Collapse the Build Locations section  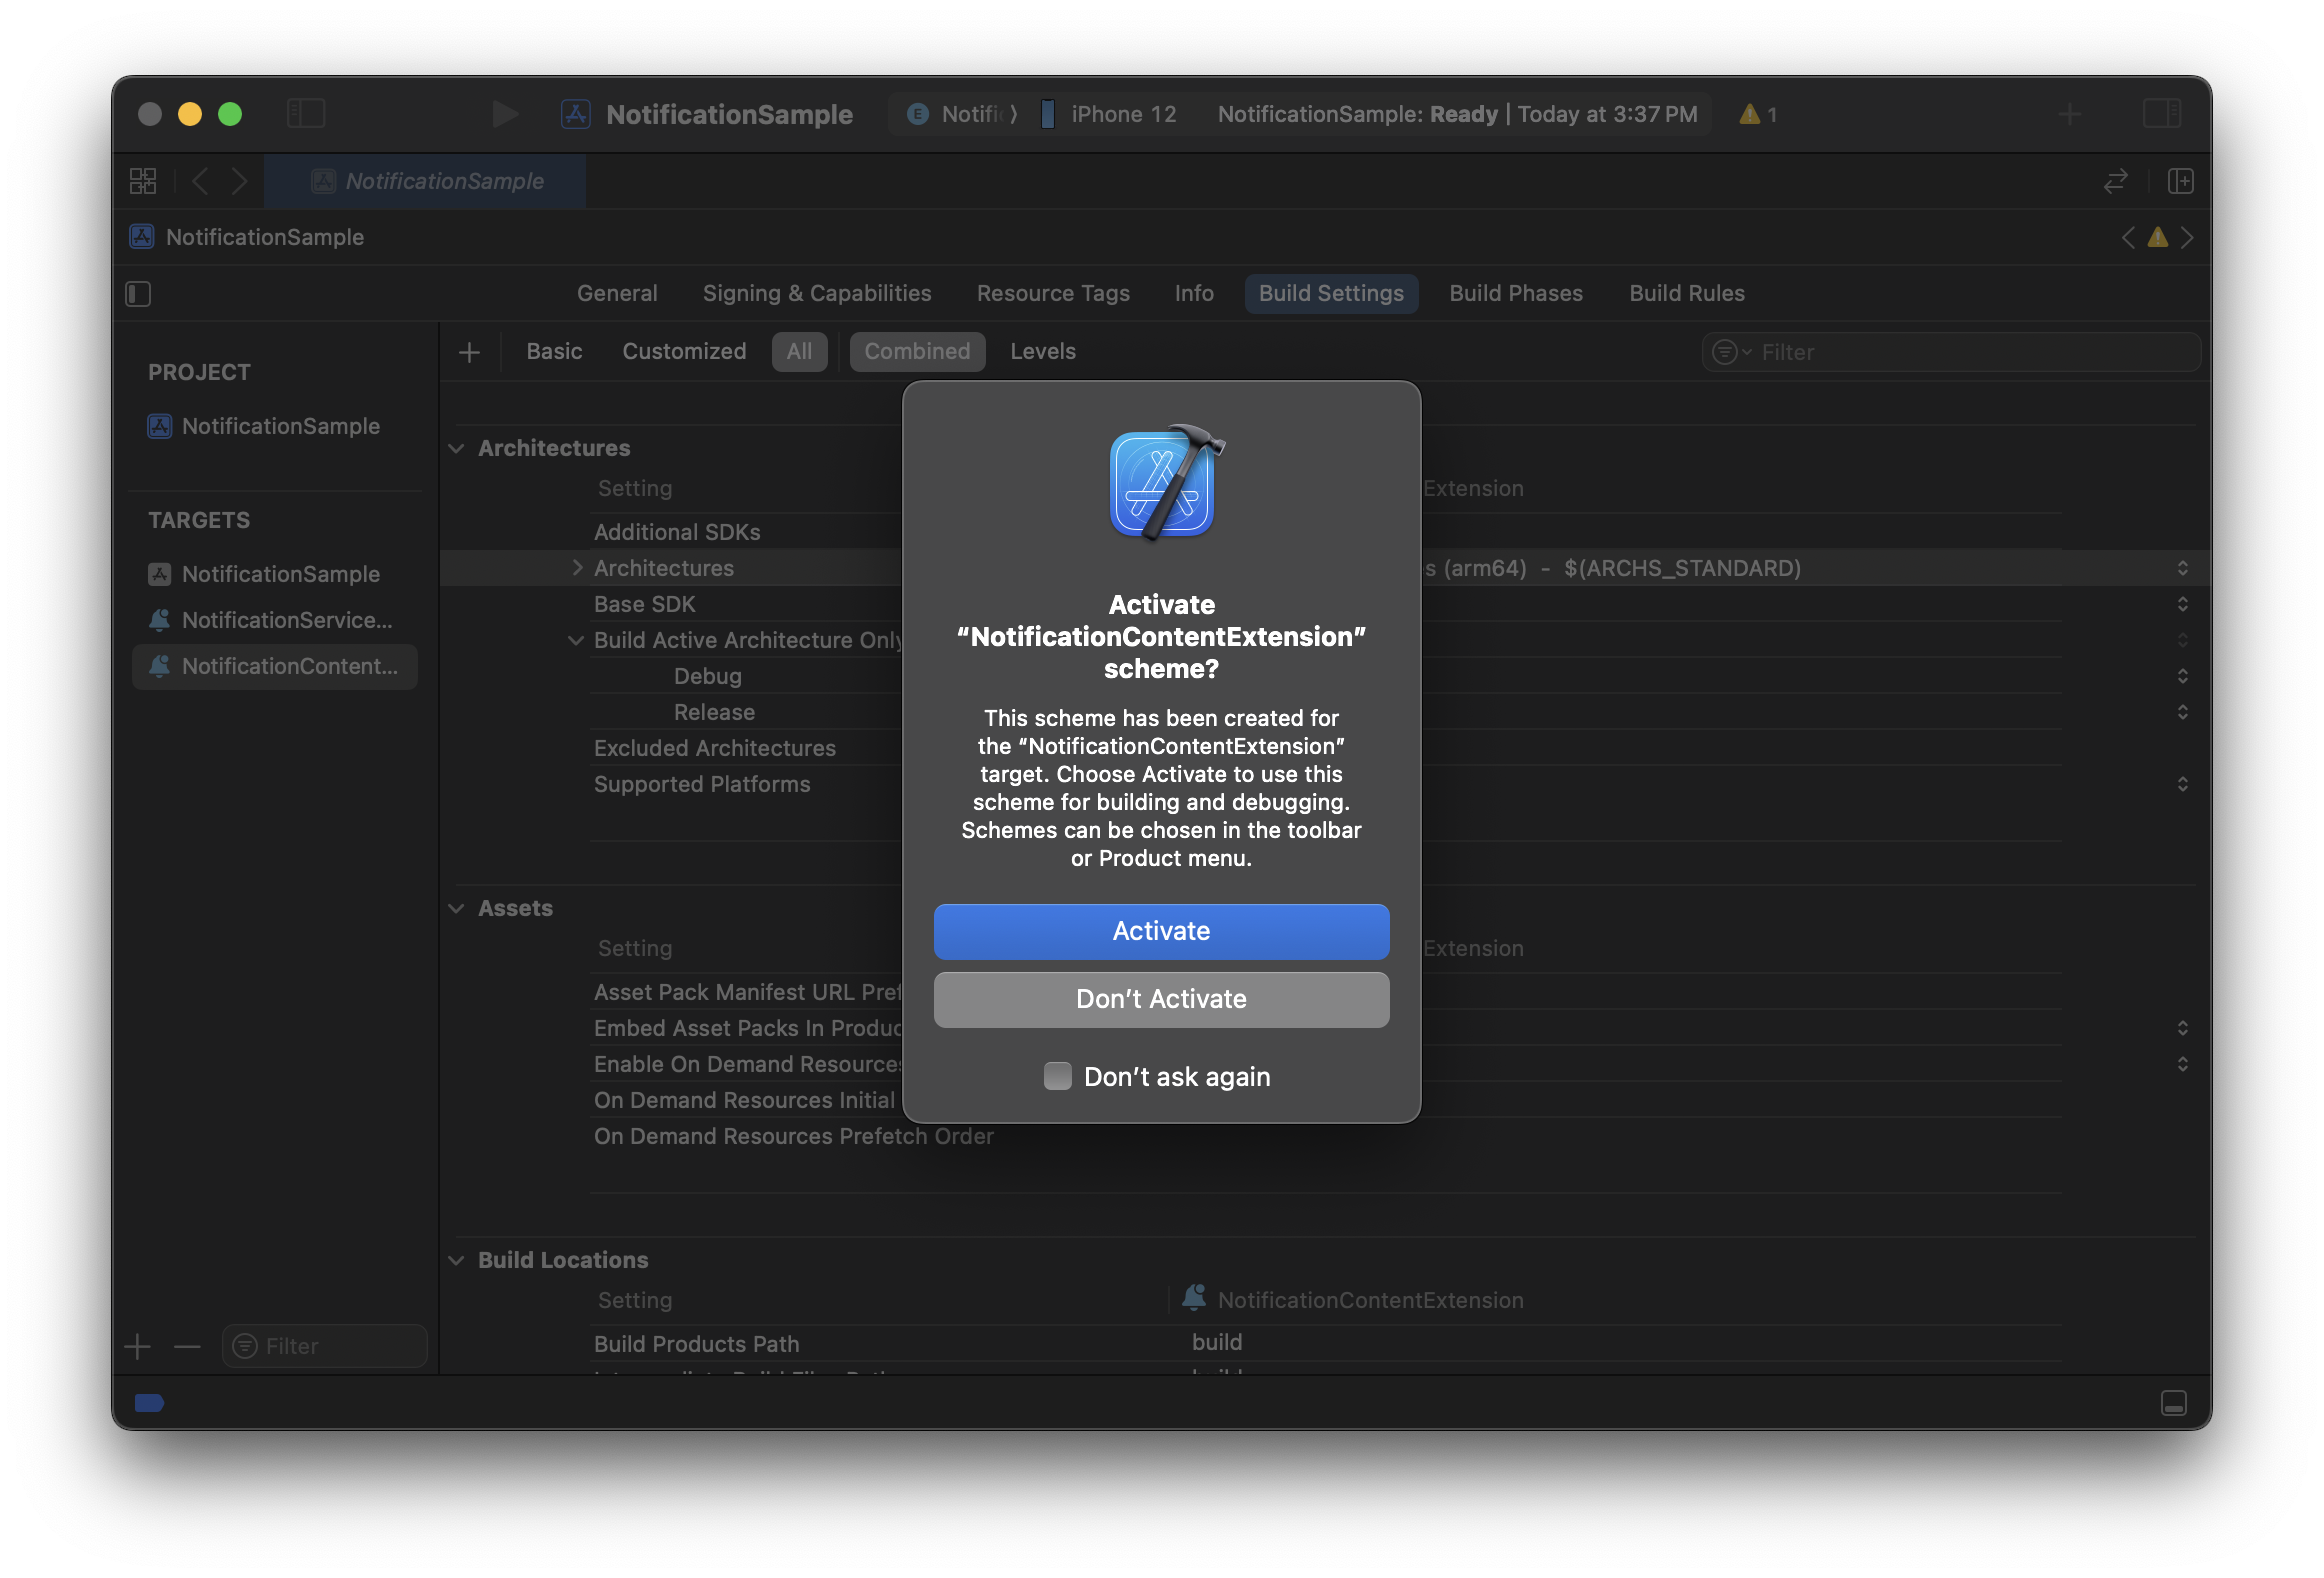click(457, 1261)
